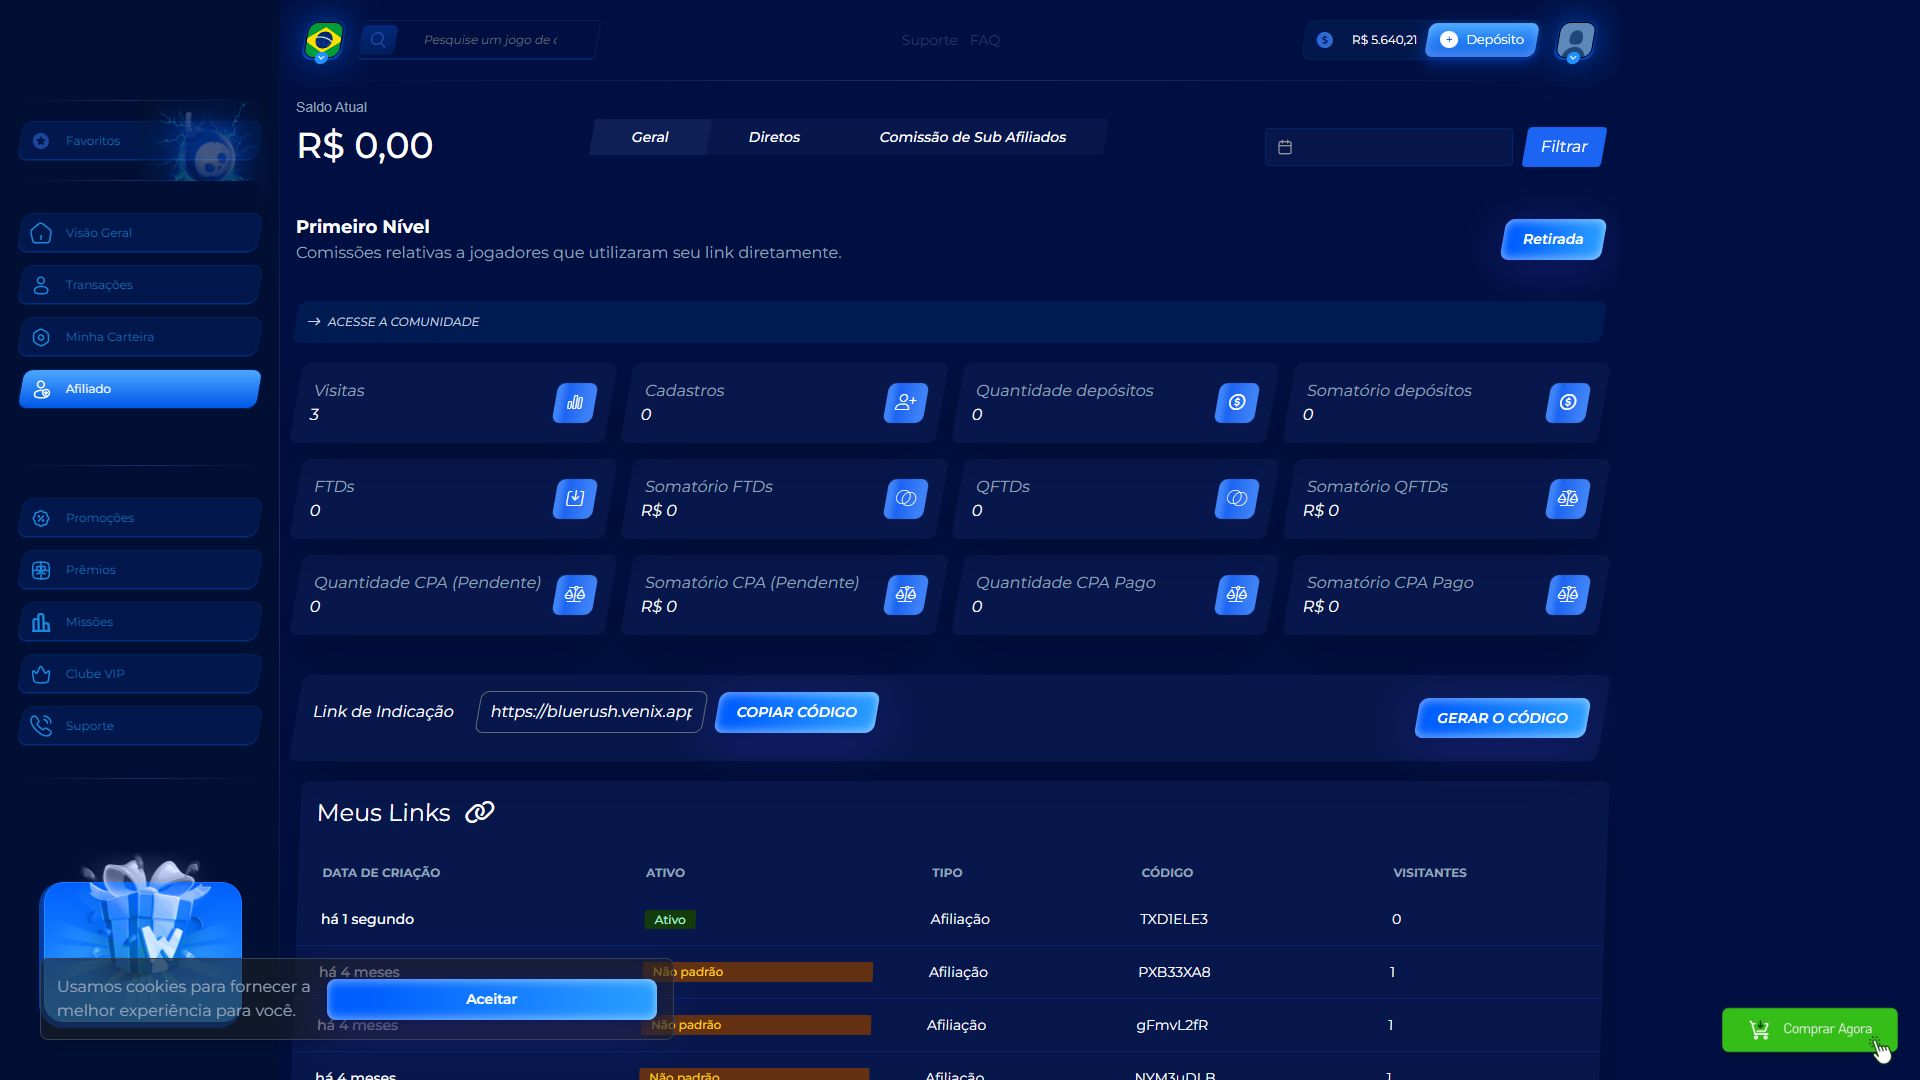Click the search magnifier icon
Image resolution: width=1920 pixels, height=1080 pixels.
point(378,40)
